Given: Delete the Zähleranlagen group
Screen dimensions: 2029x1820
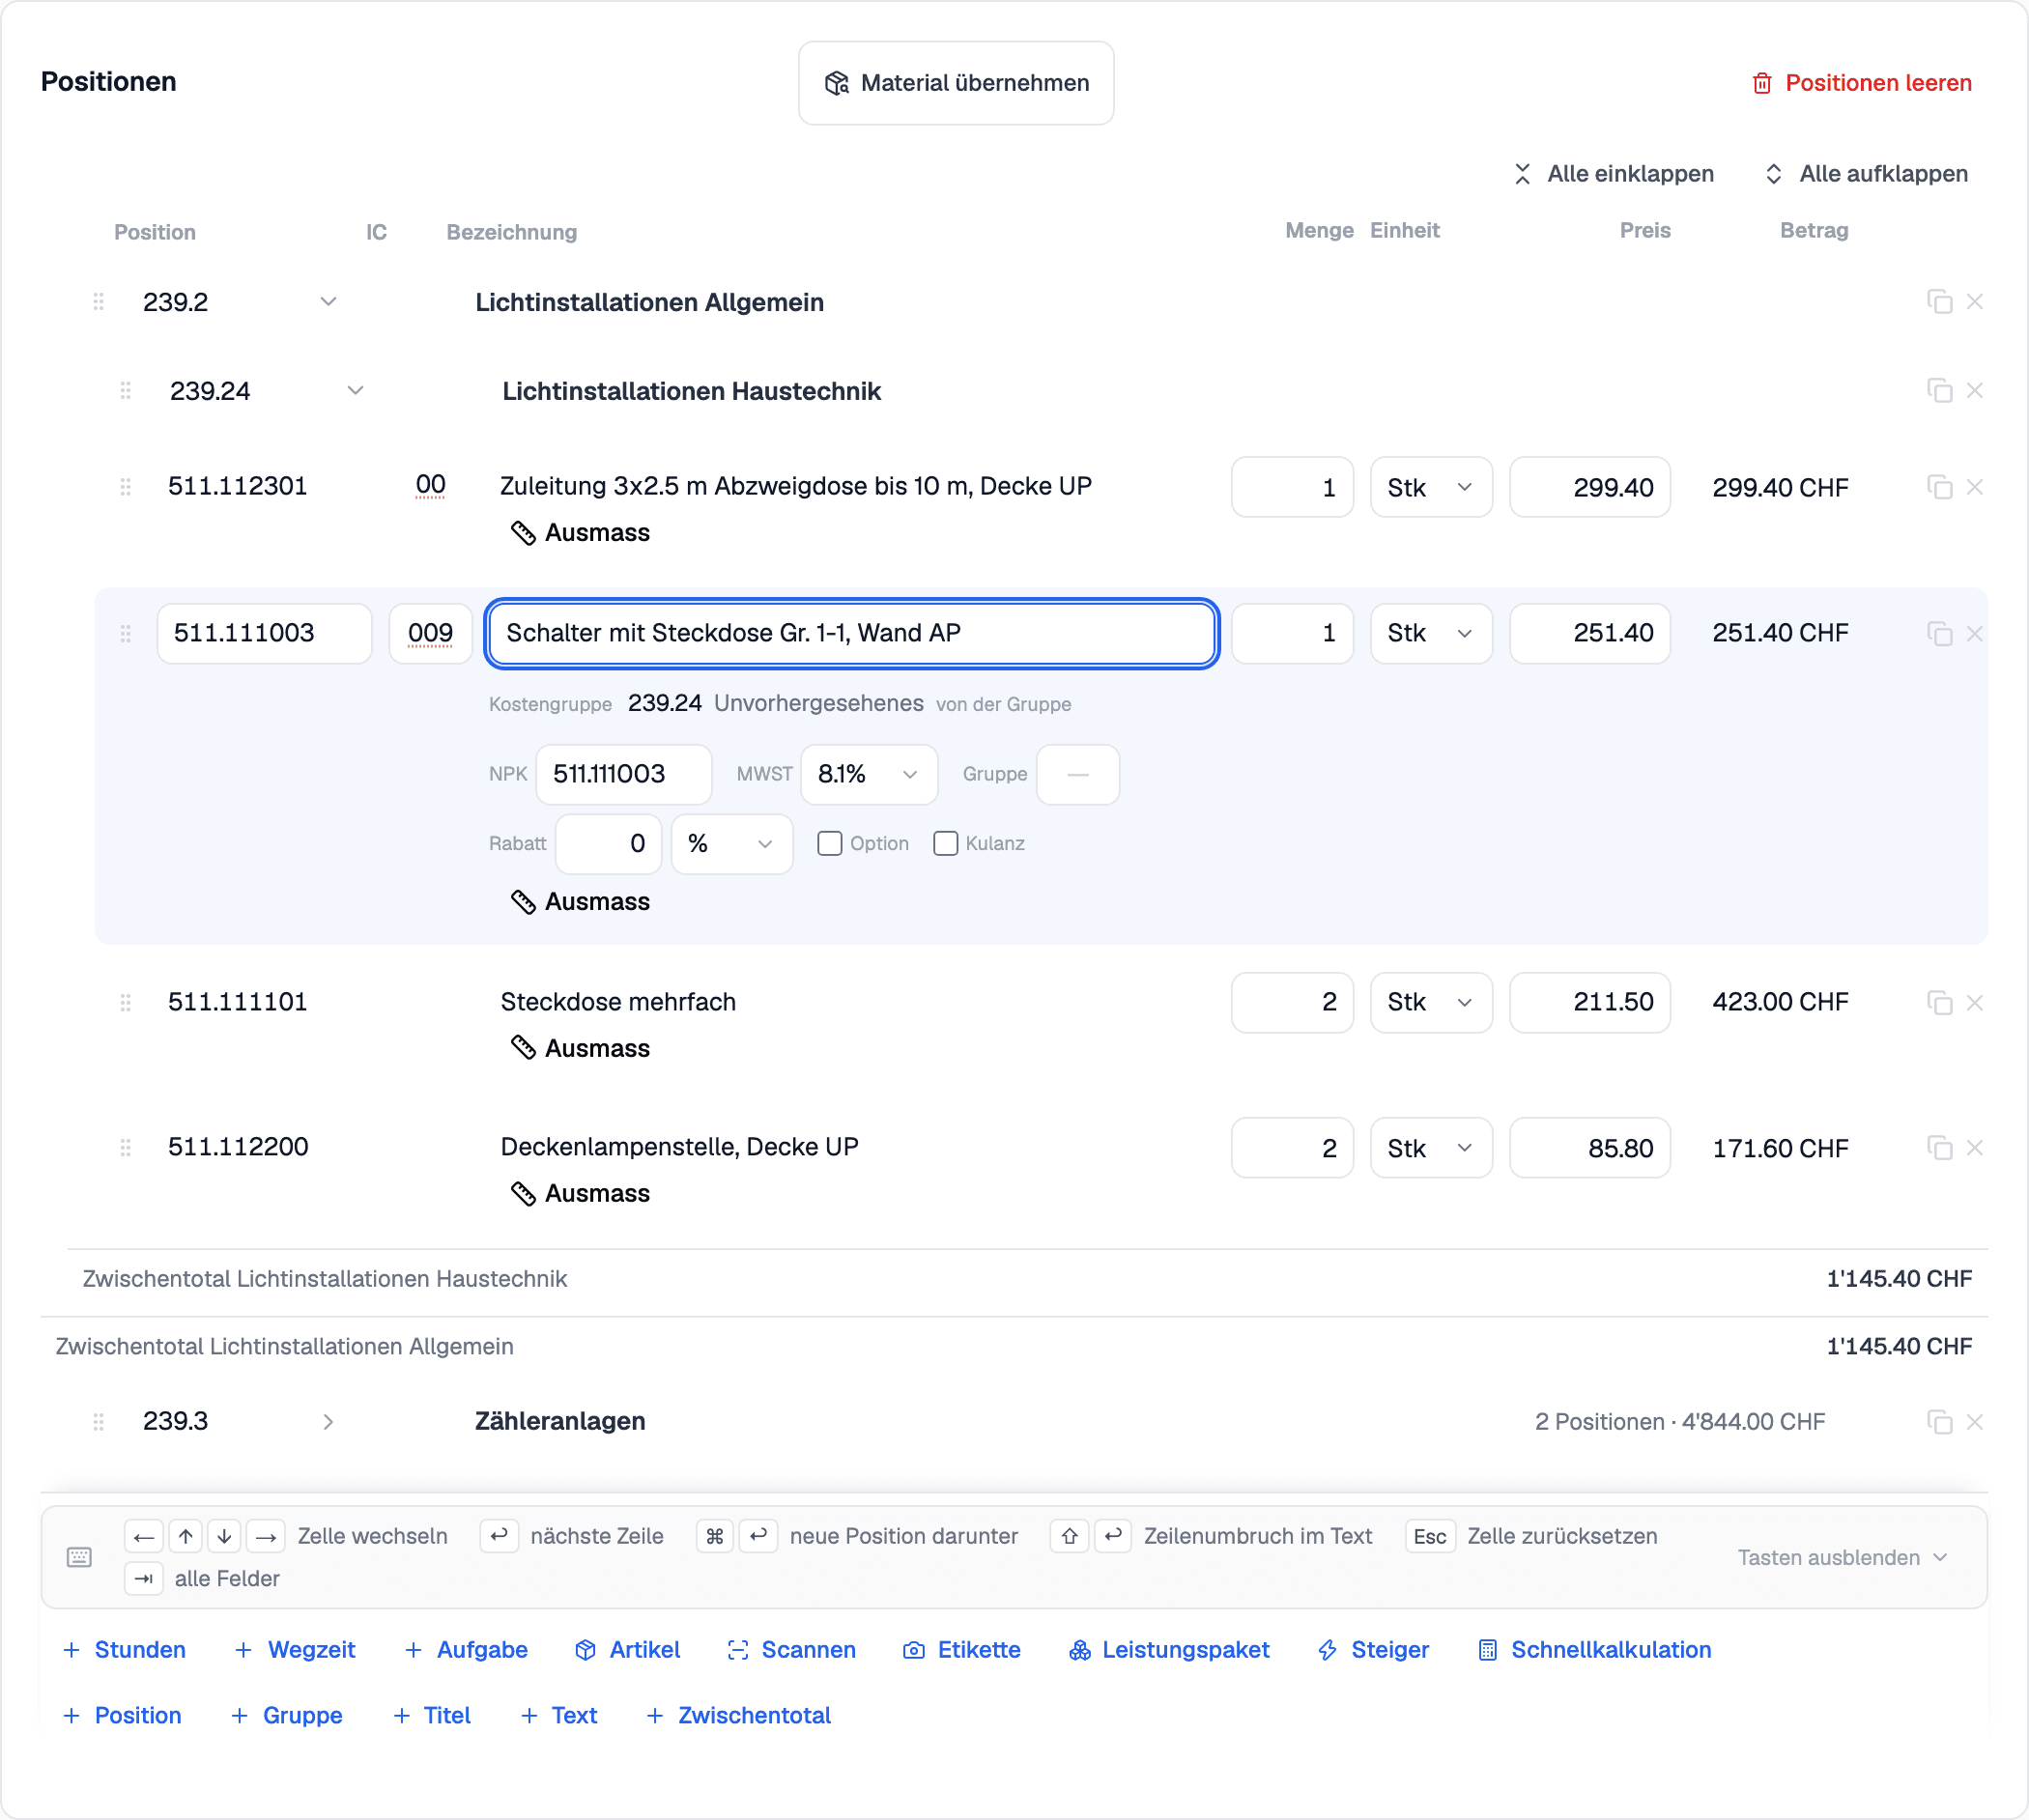Looking at the screenshot, I should click(1974, 1422).
